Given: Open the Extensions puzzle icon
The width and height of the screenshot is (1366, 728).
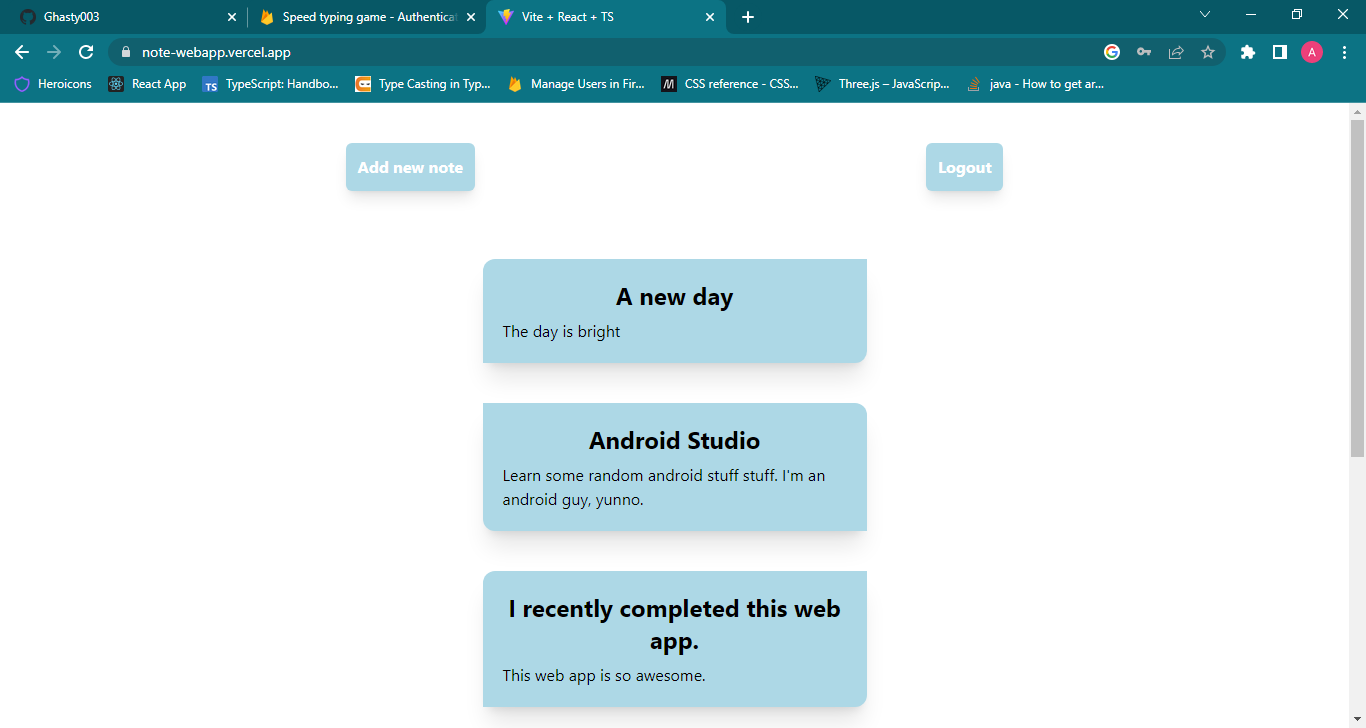Looking at the screenshot, I should point(1247,52).
